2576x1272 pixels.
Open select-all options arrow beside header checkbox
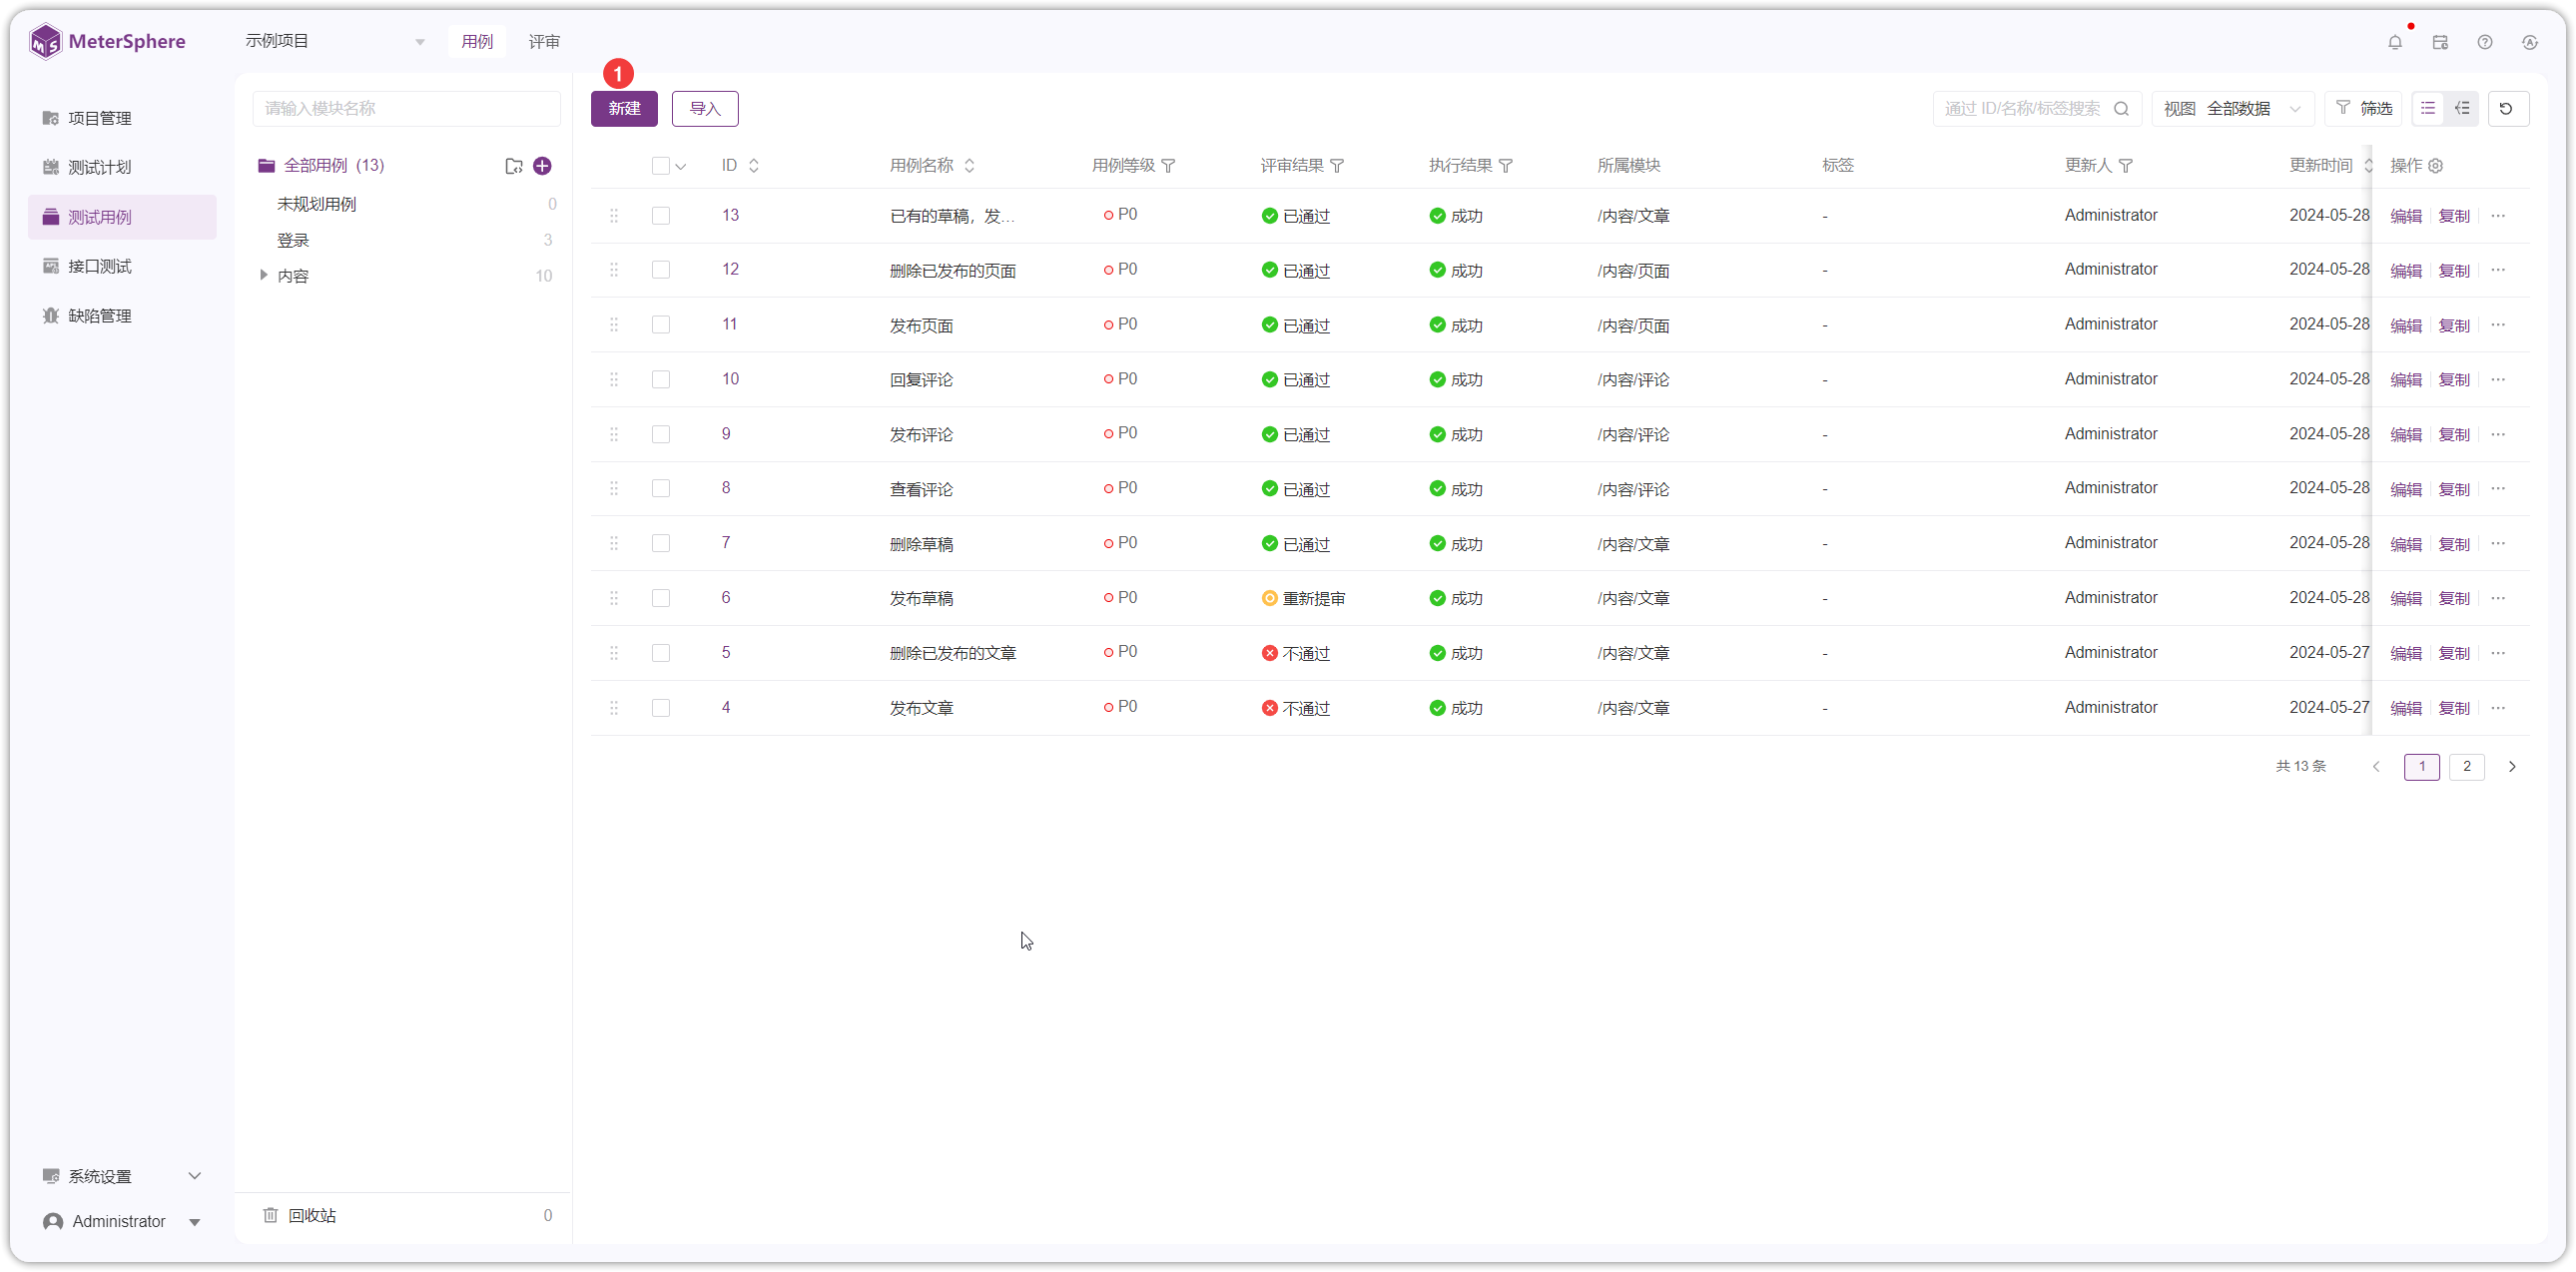(681, 167)
